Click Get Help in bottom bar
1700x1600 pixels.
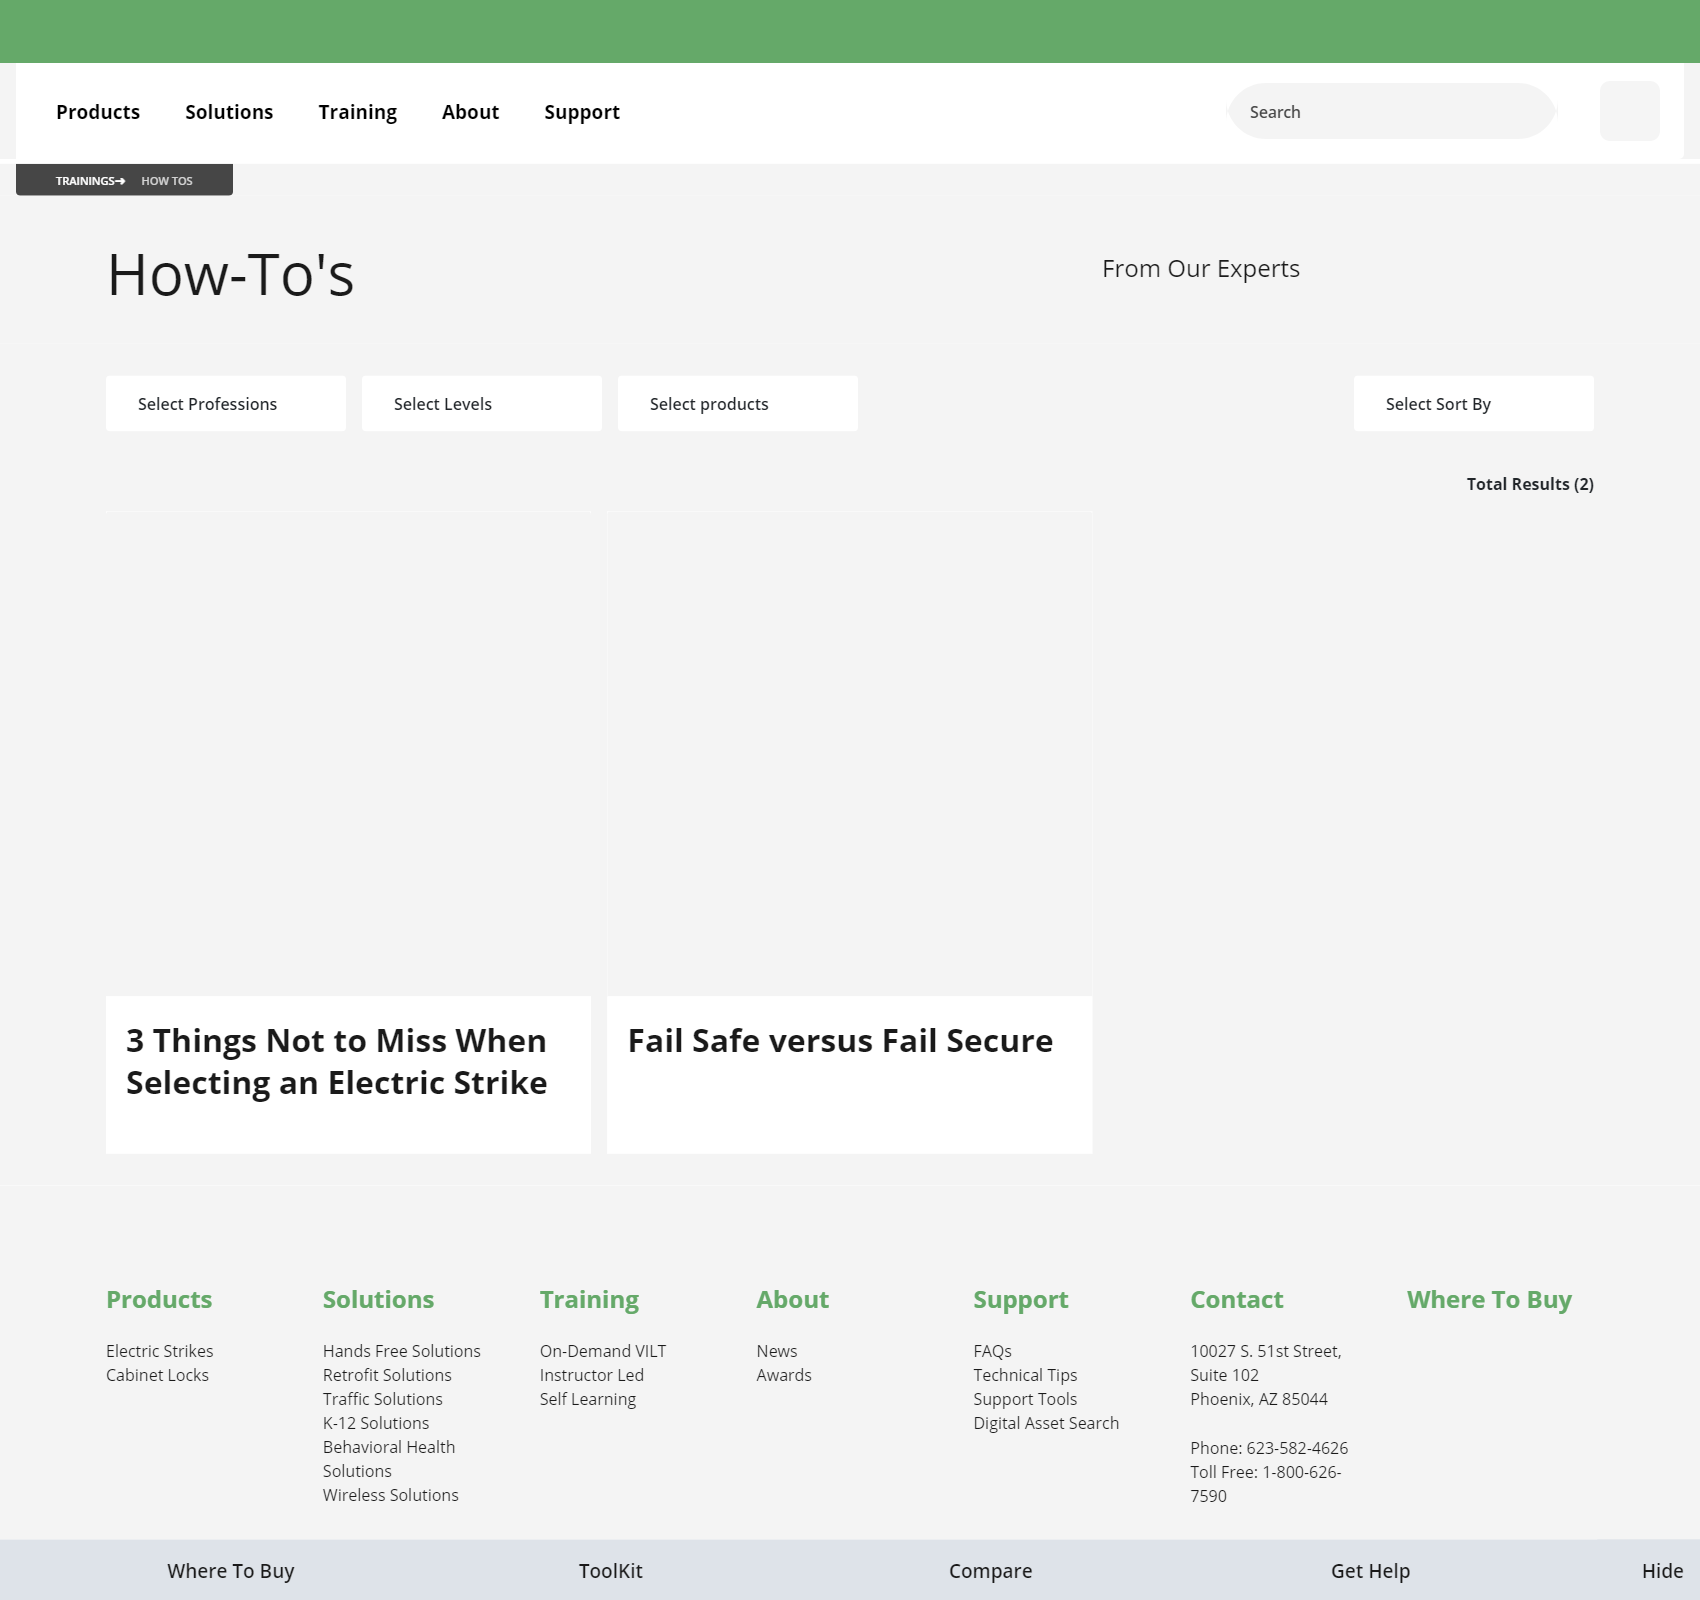(x=1371, y=1571)
